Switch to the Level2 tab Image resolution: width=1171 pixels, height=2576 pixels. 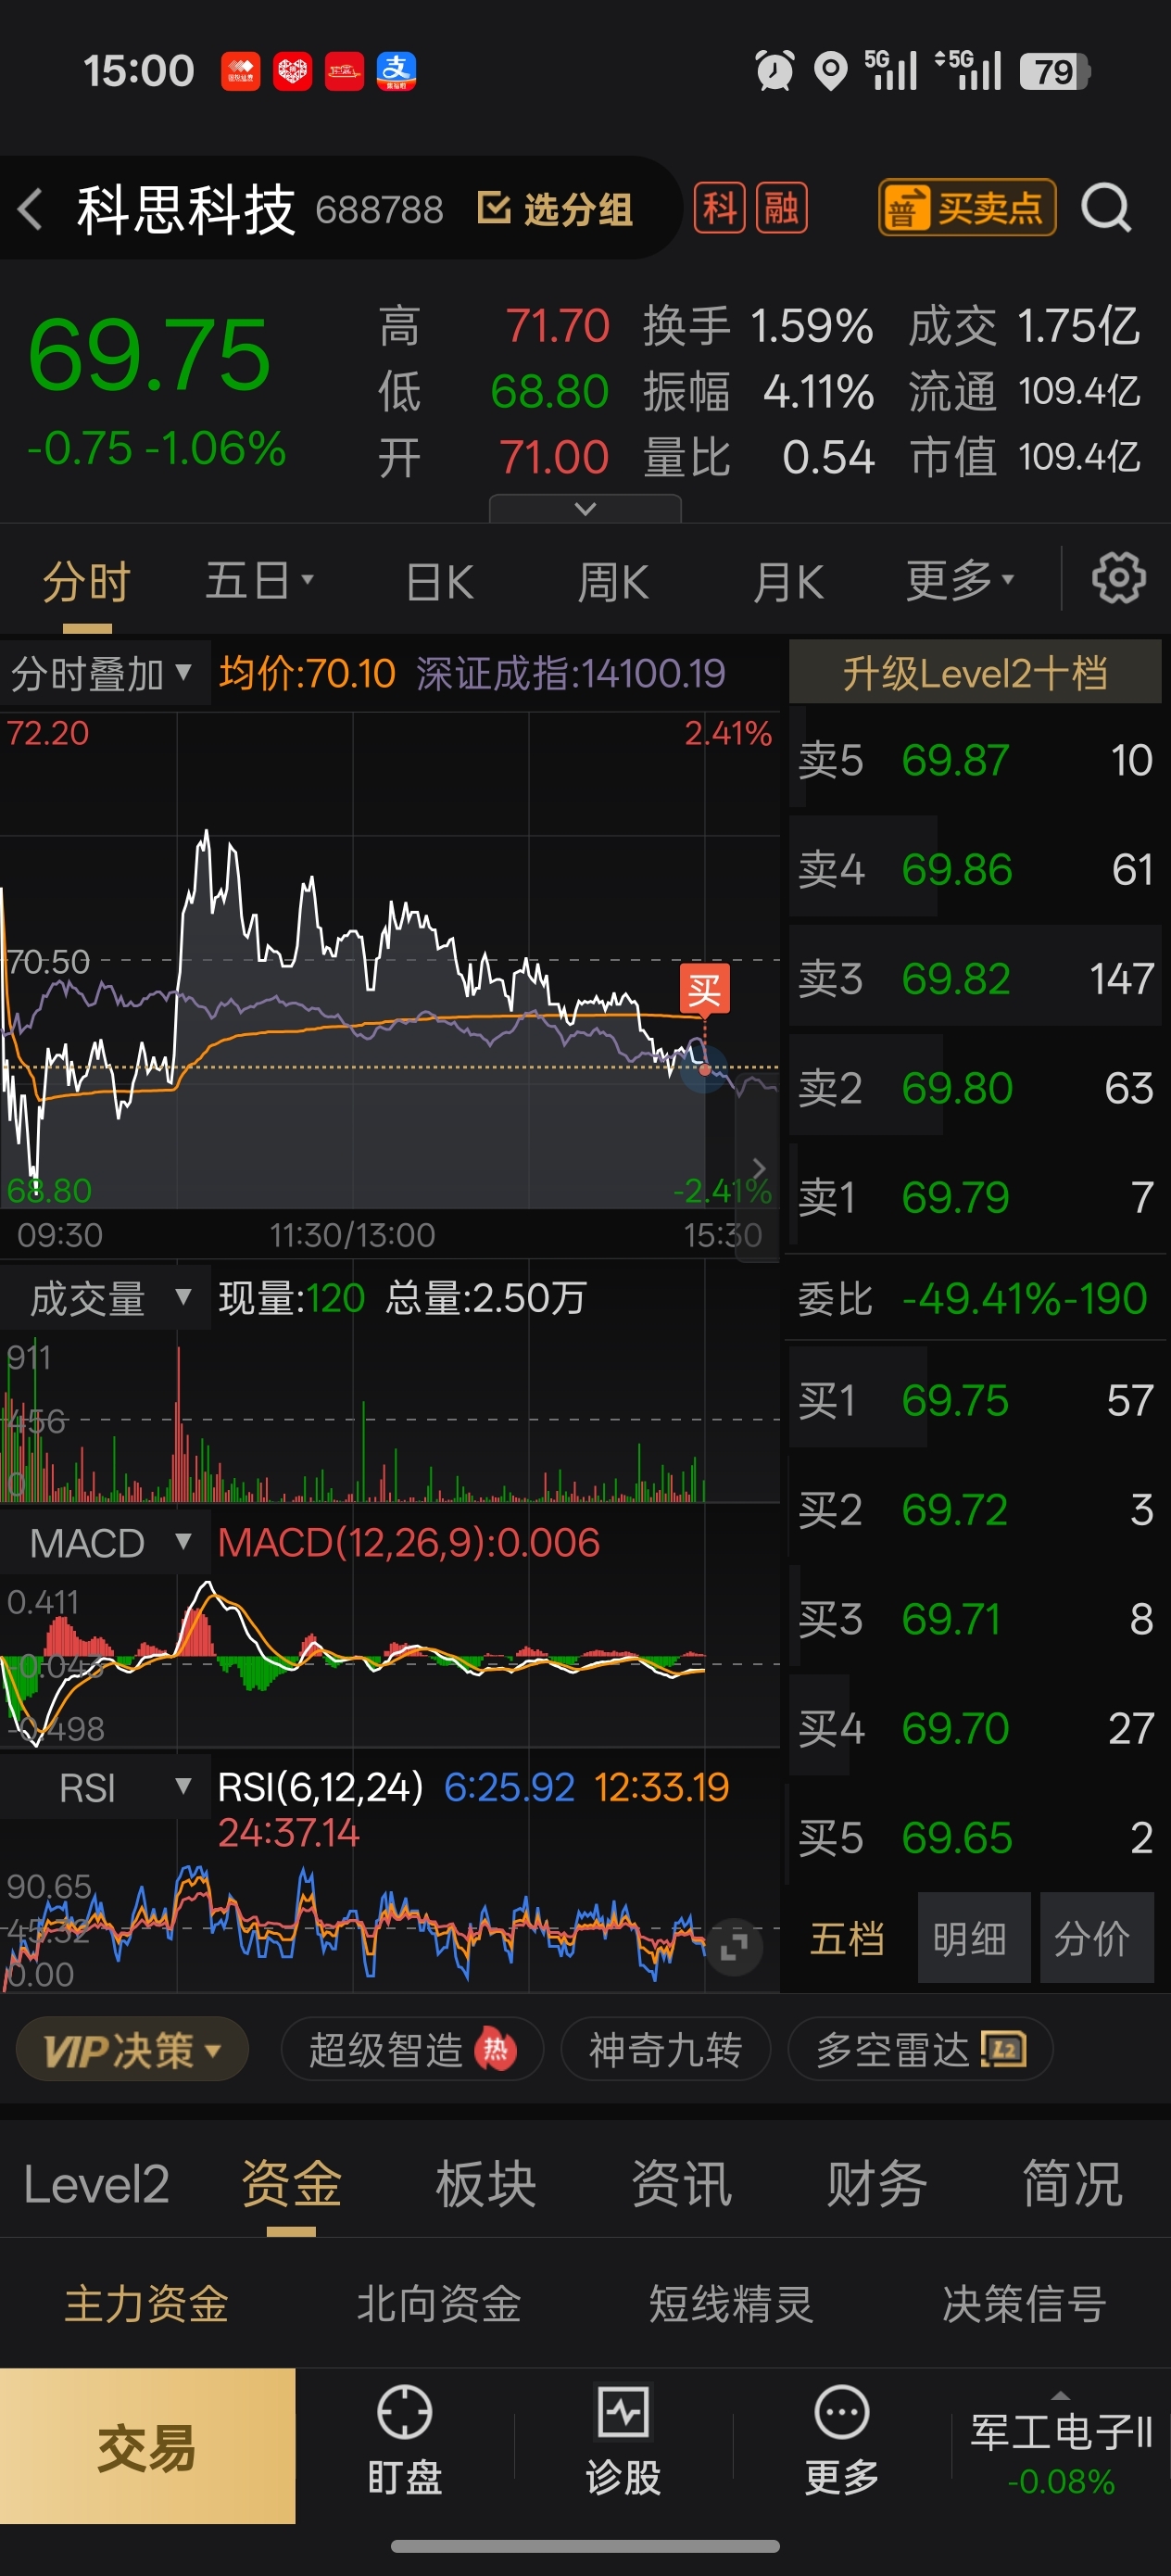pyautogui.click(x=96, y=2184)
